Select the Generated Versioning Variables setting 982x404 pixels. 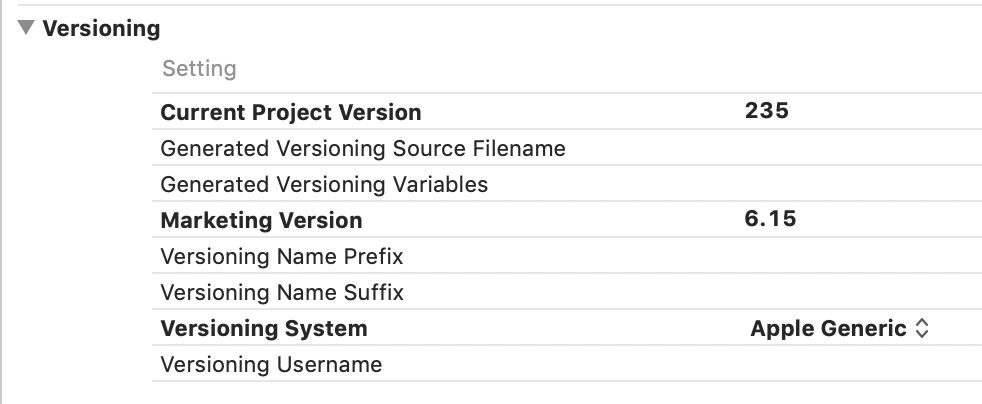click(x=324, y=185)
